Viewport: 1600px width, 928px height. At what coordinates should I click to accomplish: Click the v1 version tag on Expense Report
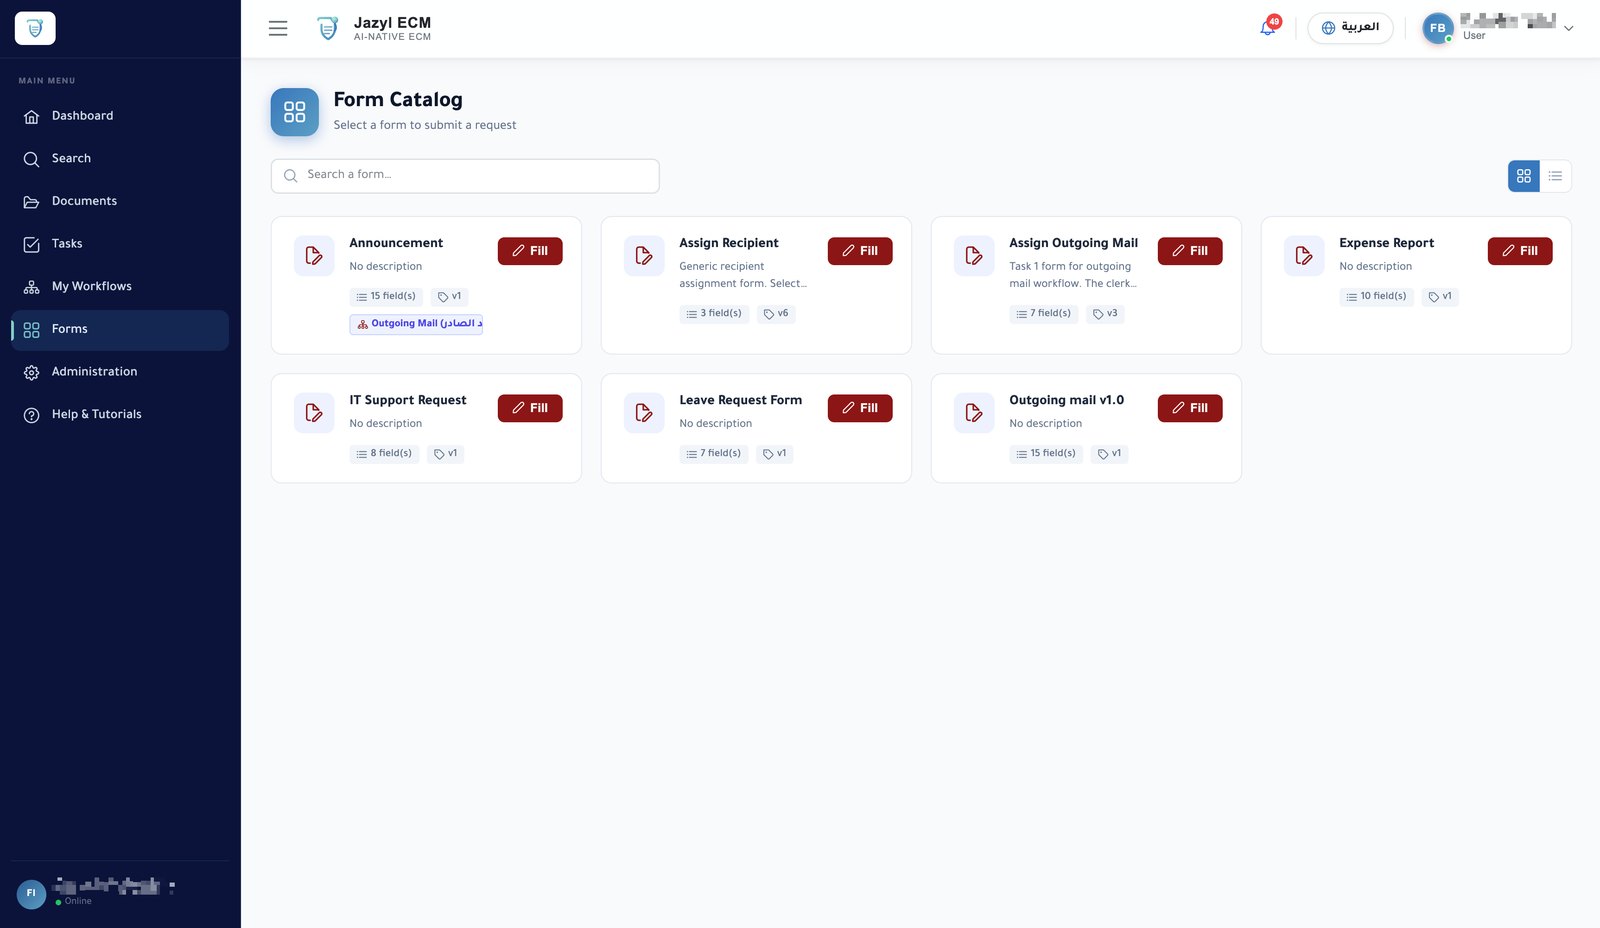1440,297
